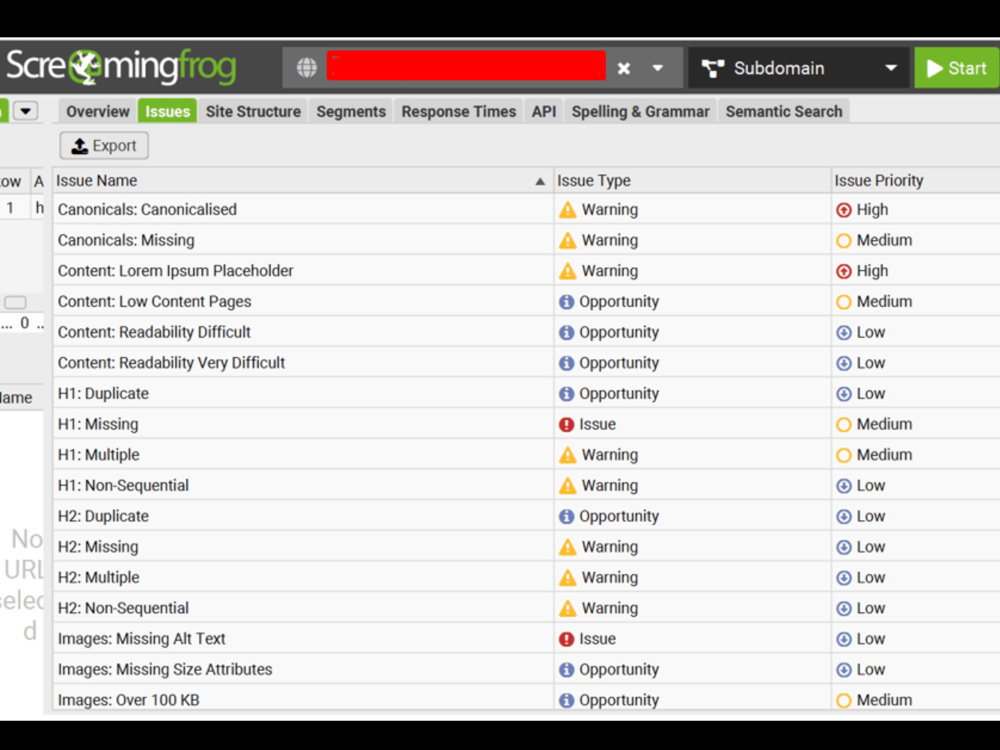Click warning icon for H1: Multiple
Viewport: 1000px width, 750px height.
(x=567, y=455)
